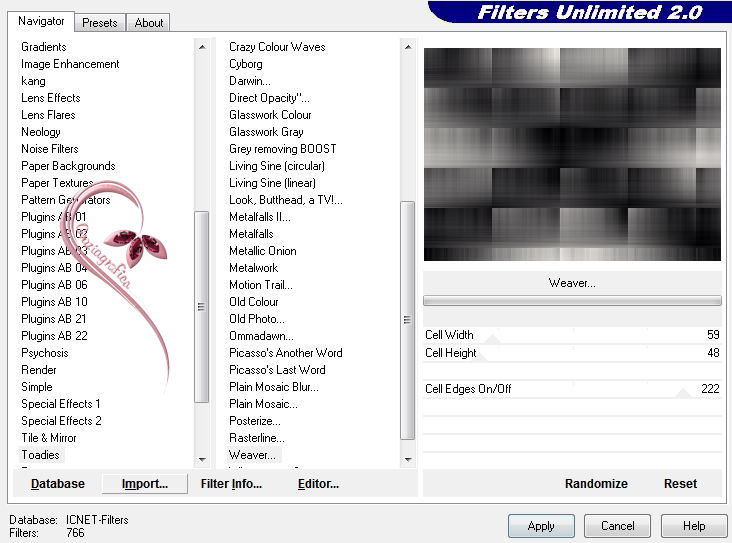Click the Import... button
732x543 pixels.
coord(145,484)
